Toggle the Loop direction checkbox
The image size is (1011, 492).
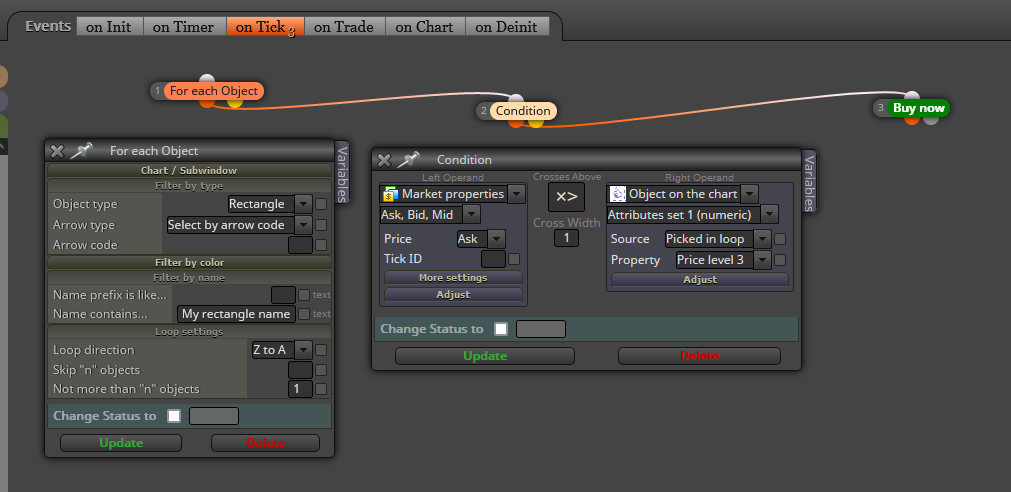321,350
